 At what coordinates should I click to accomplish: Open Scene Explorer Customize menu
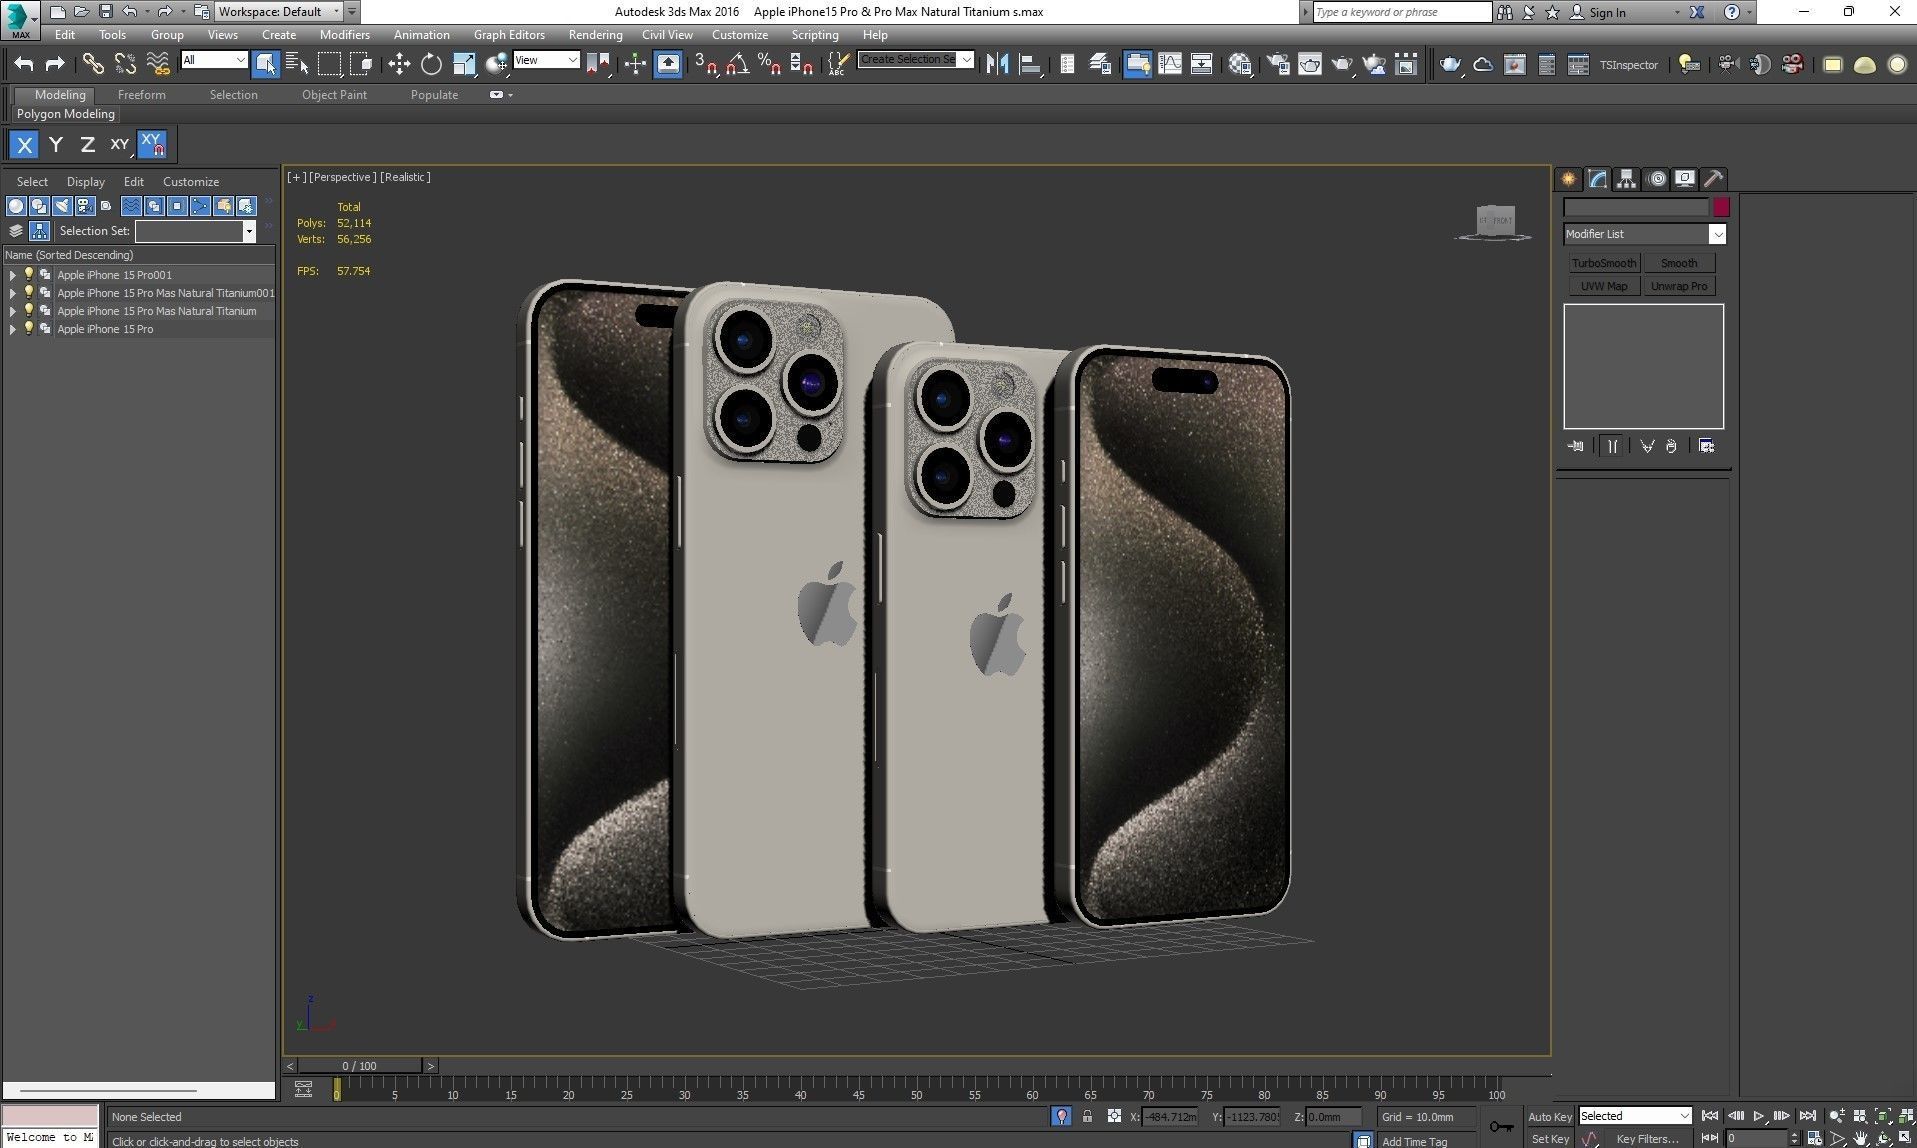click(191, 182)
